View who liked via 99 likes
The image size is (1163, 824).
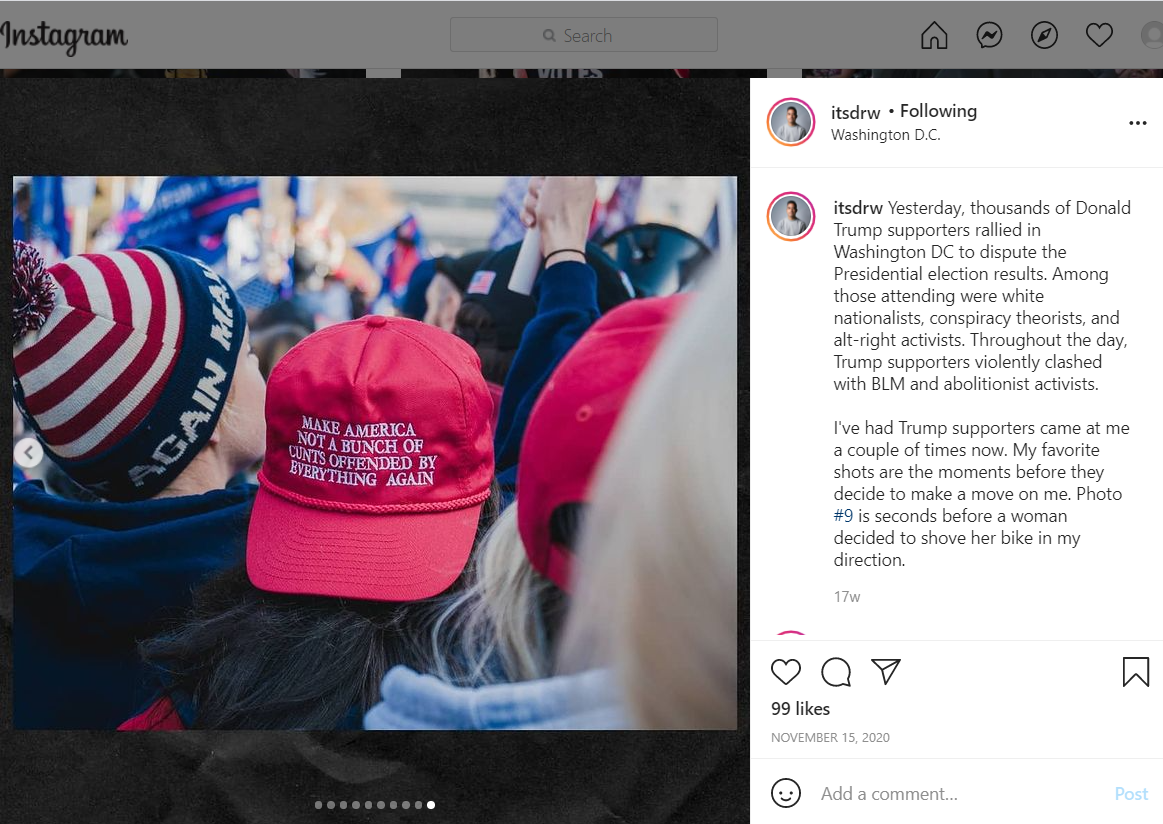point(800,709)
